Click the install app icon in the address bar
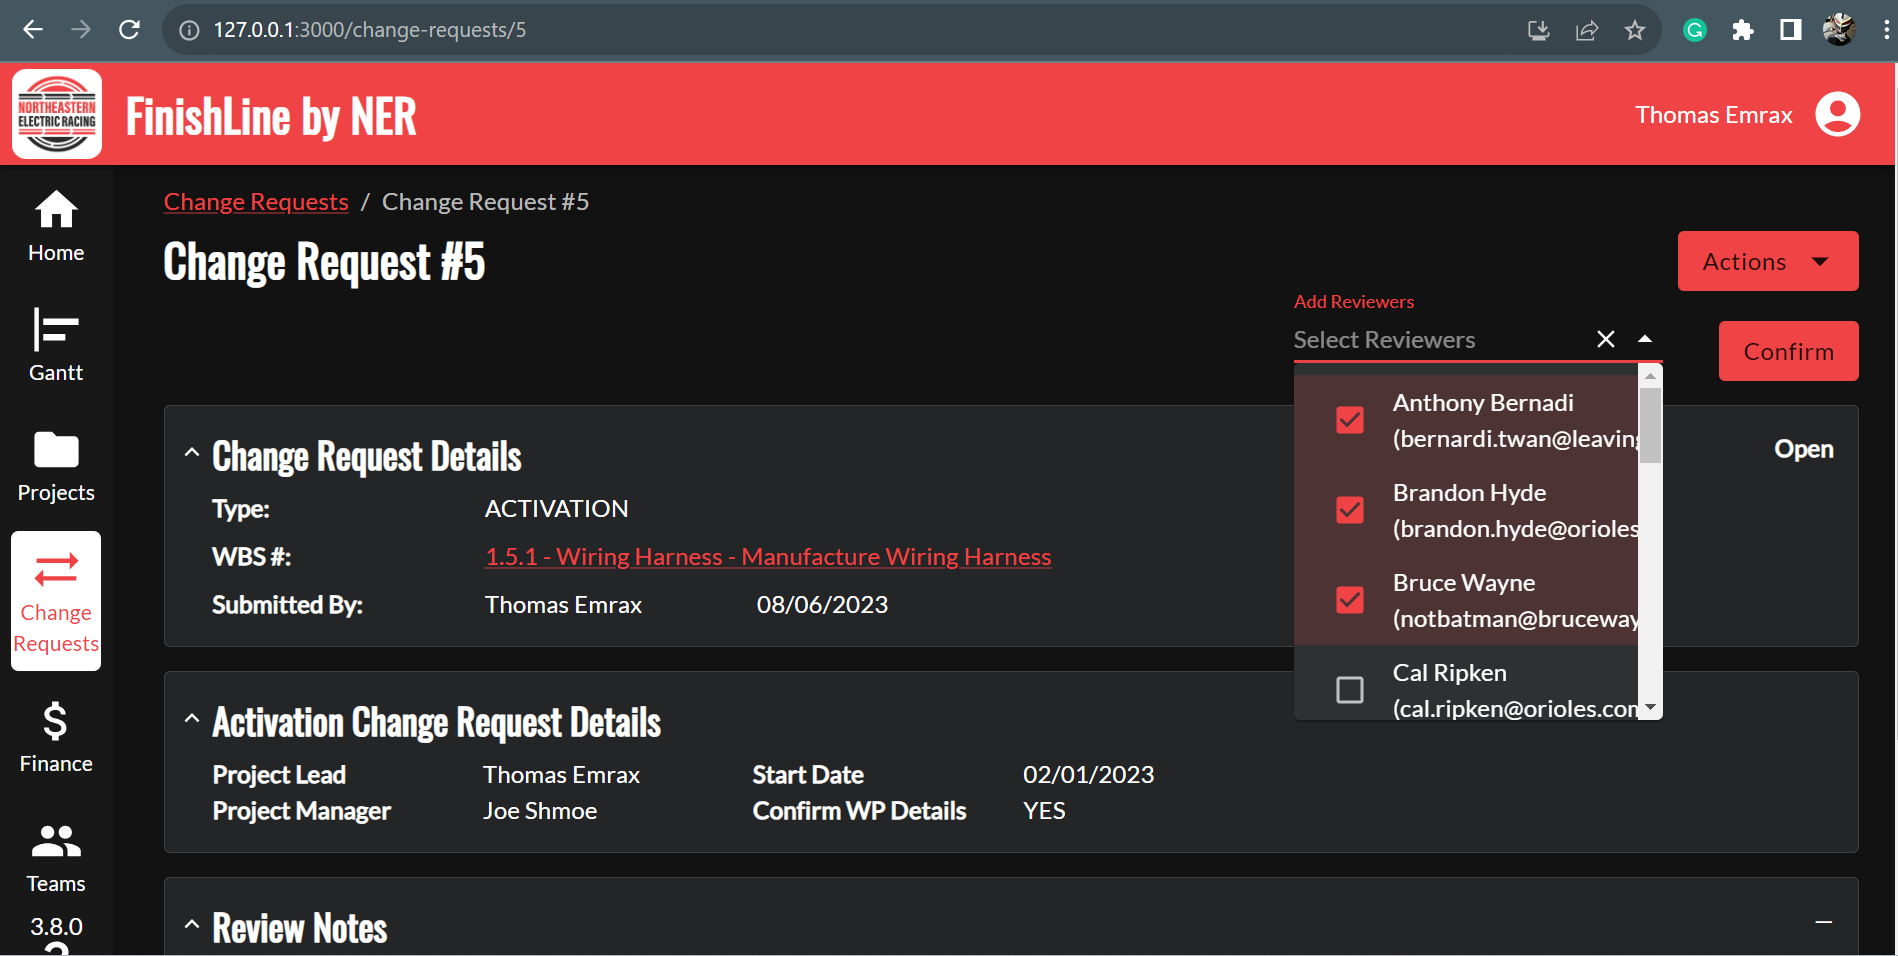Viewport: 1898px width, 956px height. 1539,30
